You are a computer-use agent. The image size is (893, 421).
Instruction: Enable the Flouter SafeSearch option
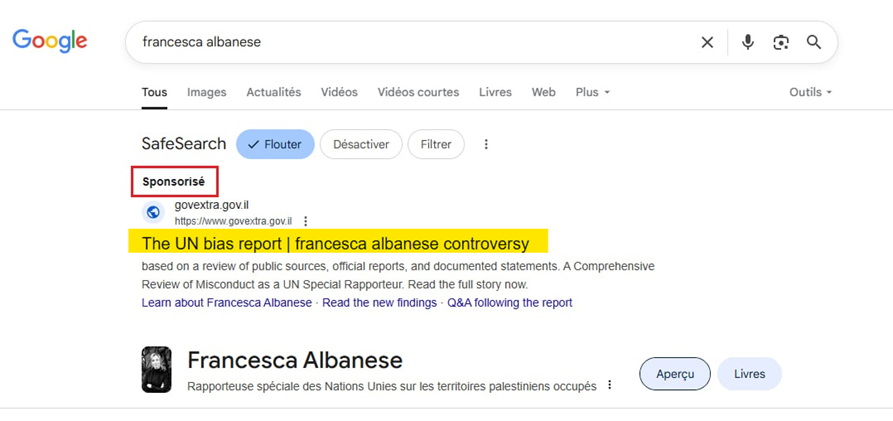tap(275, 144)
